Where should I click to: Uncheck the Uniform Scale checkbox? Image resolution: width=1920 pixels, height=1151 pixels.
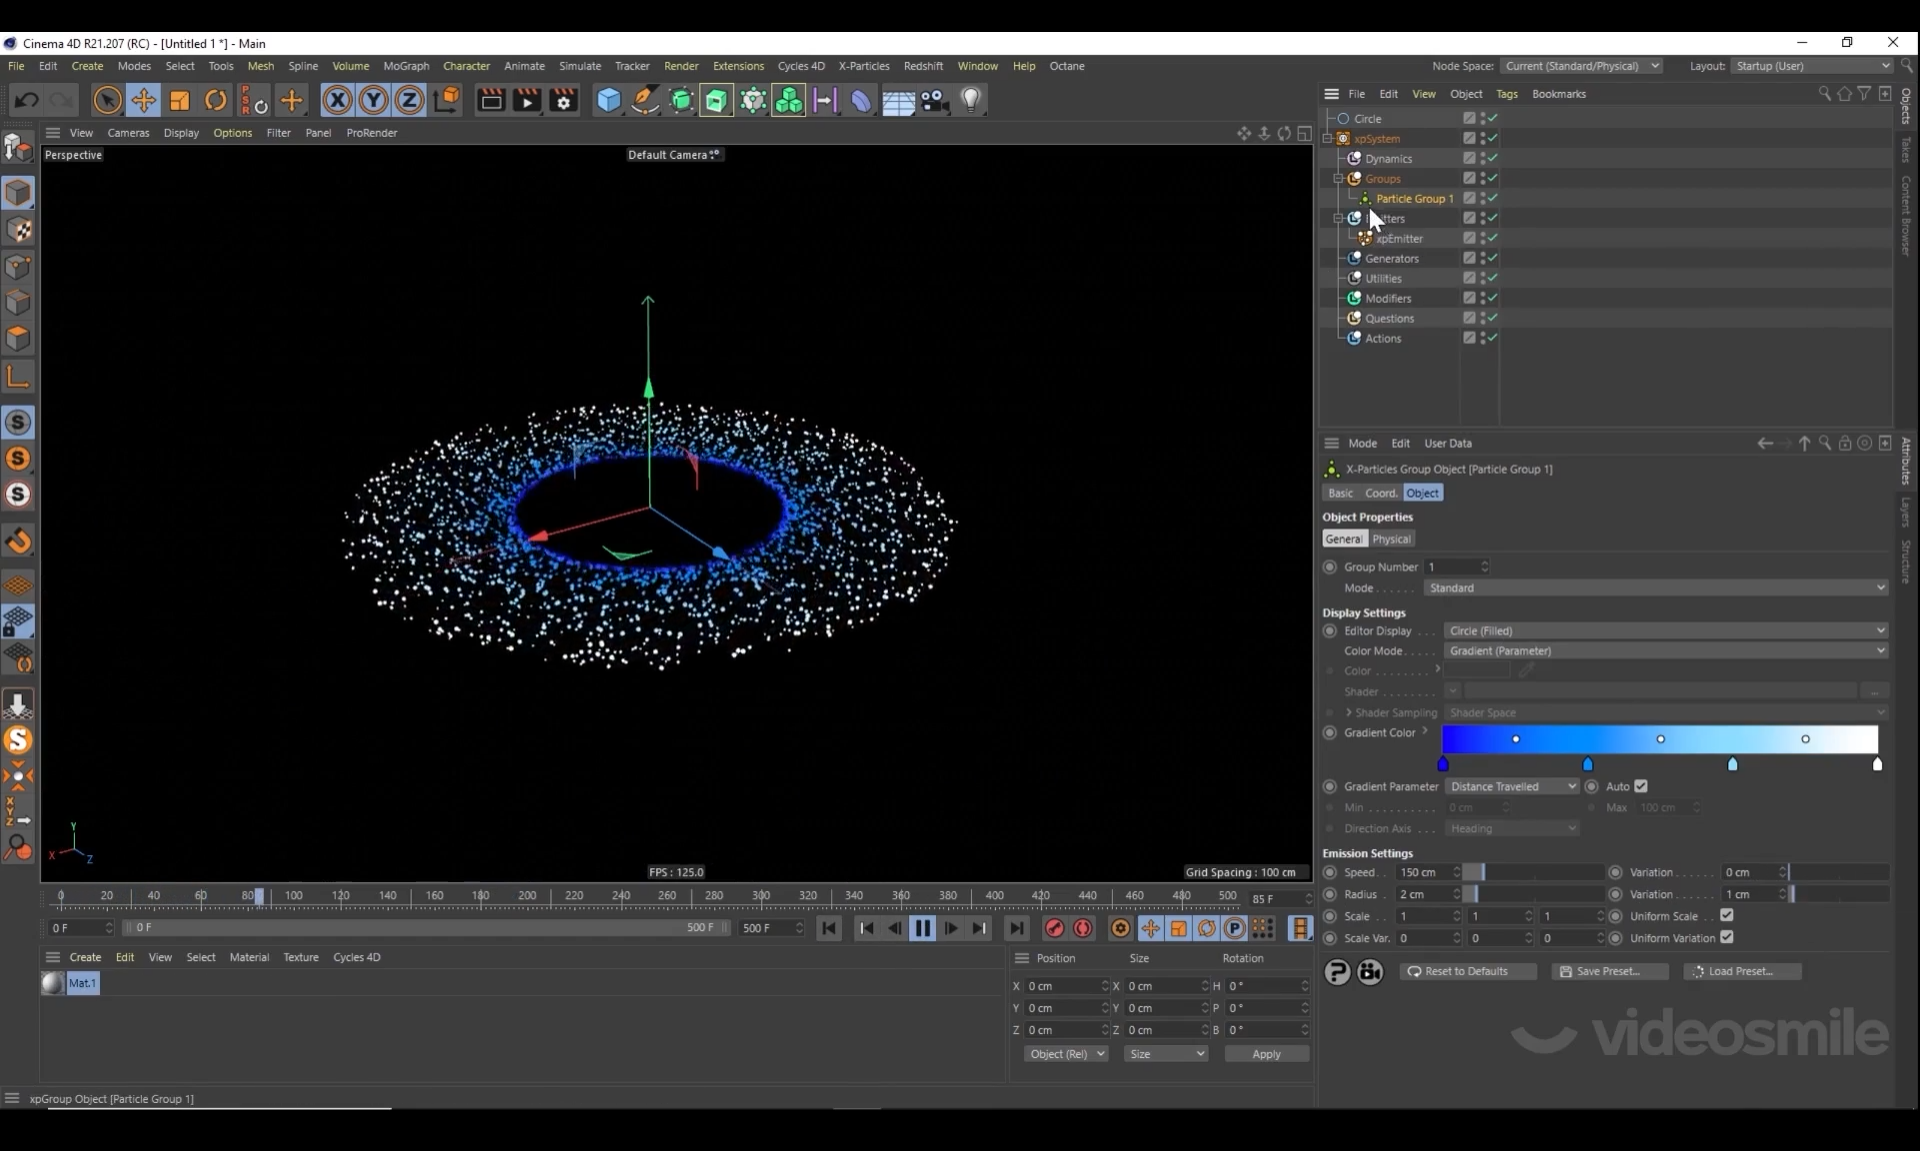[1727, 915]
